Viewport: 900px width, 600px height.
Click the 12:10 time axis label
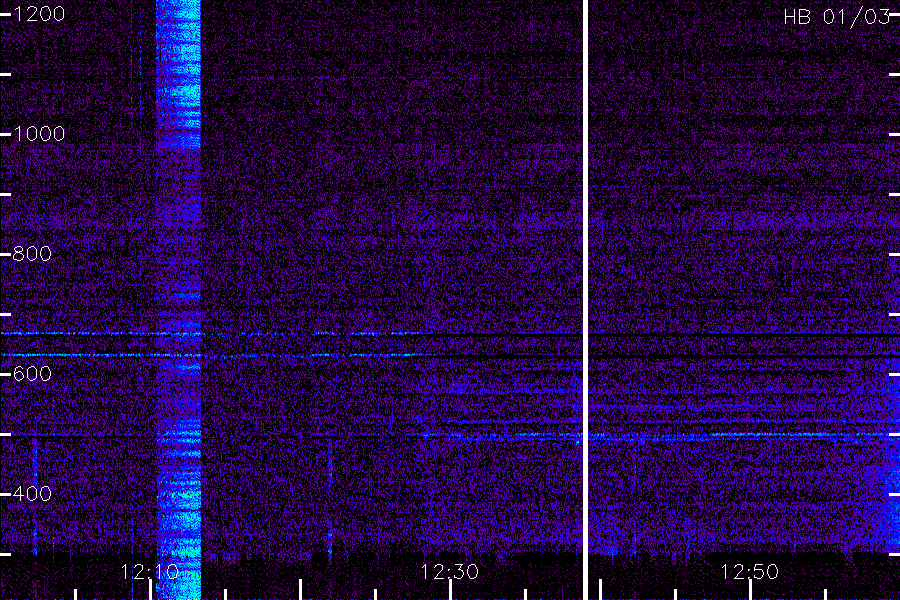click(150, 572)
